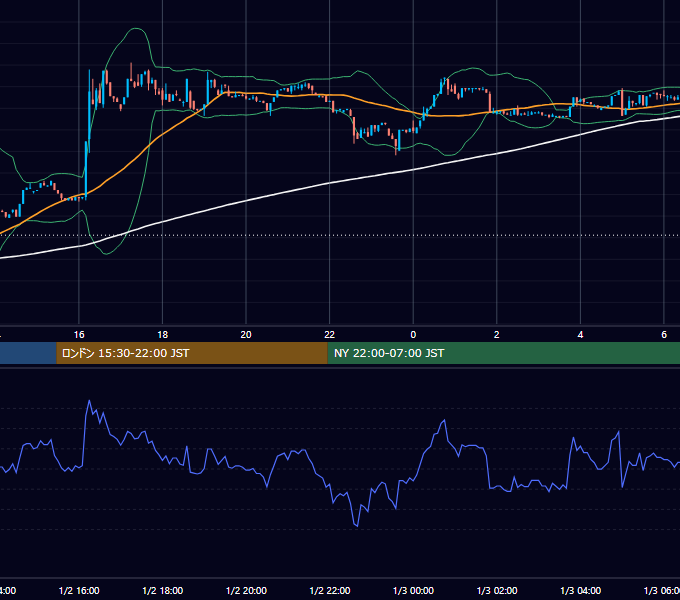Click the oscillator peak after 1/3 00:00

coord(444,421)
